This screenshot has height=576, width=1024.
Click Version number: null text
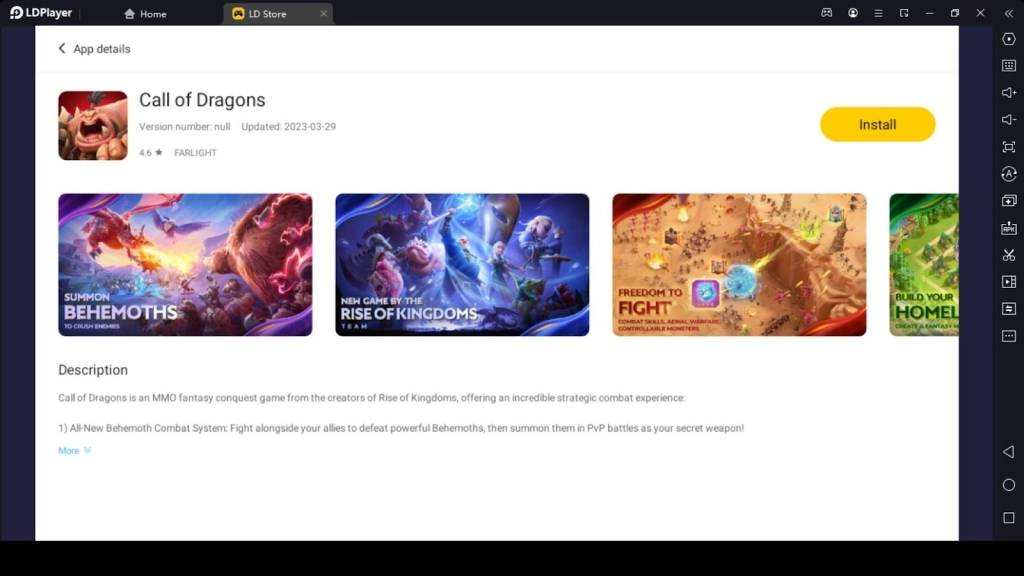point(184,127)
